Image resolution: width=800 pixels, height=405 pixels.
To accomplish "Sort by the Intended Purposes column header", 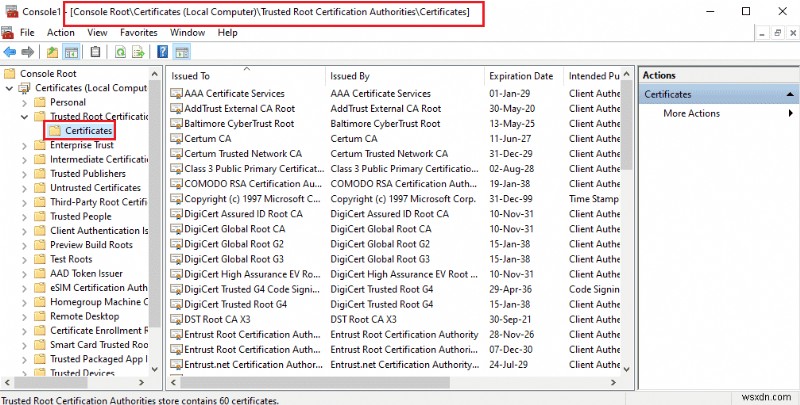I will pyautogui.click(x=592, y=76).
